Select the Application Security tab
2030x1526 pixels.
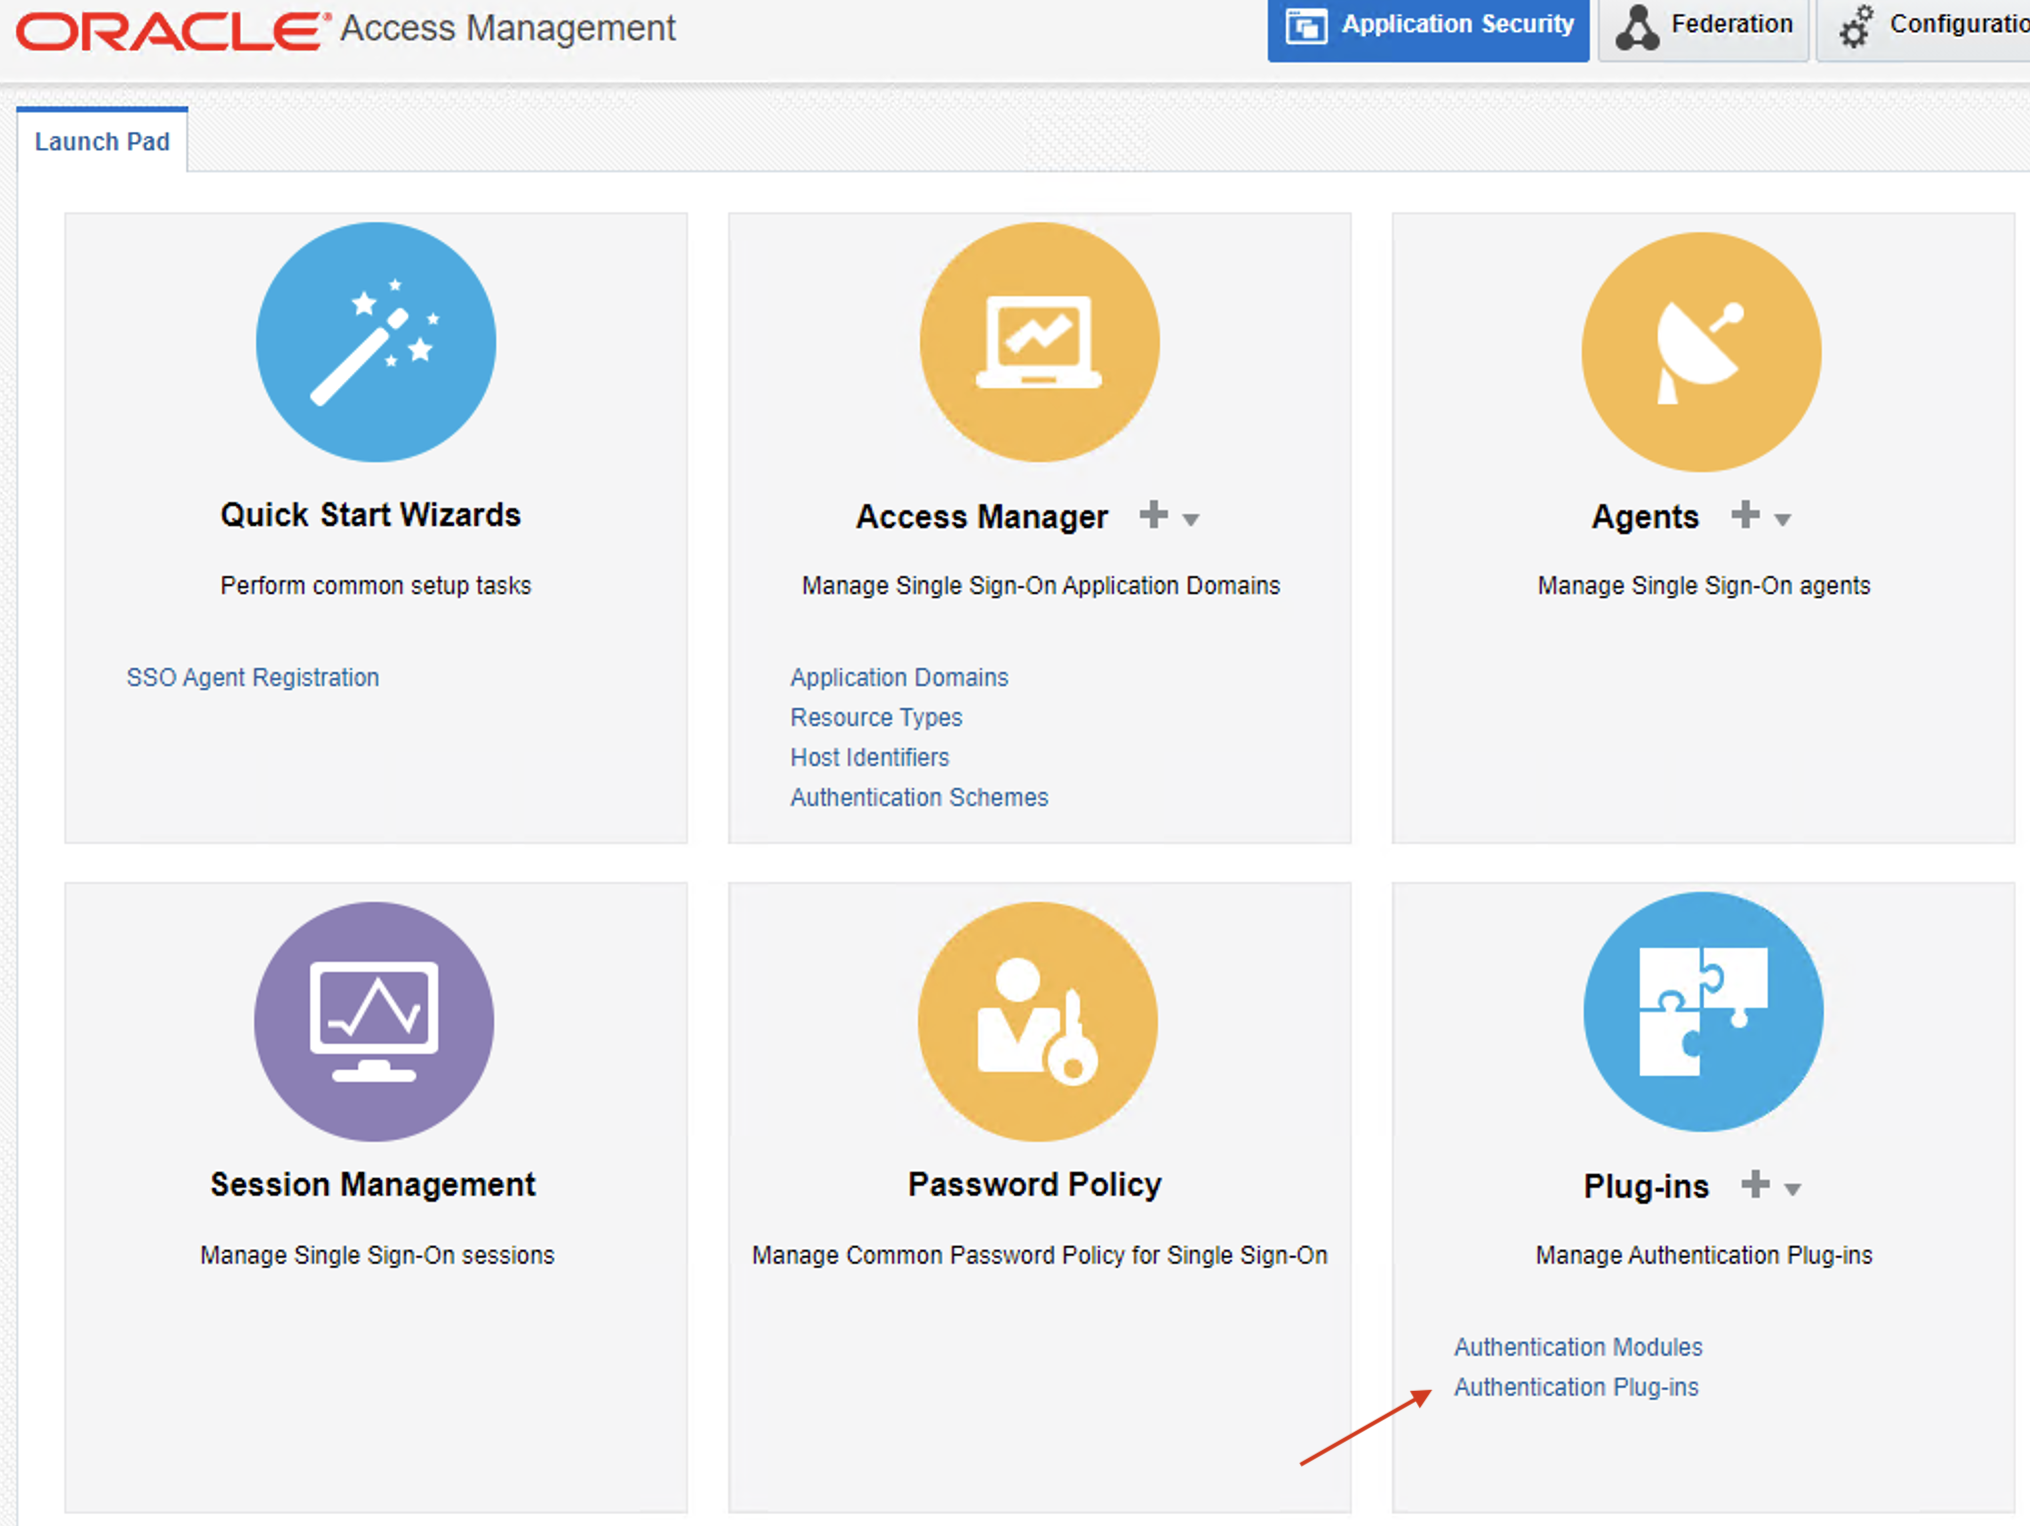(1428, 27)
